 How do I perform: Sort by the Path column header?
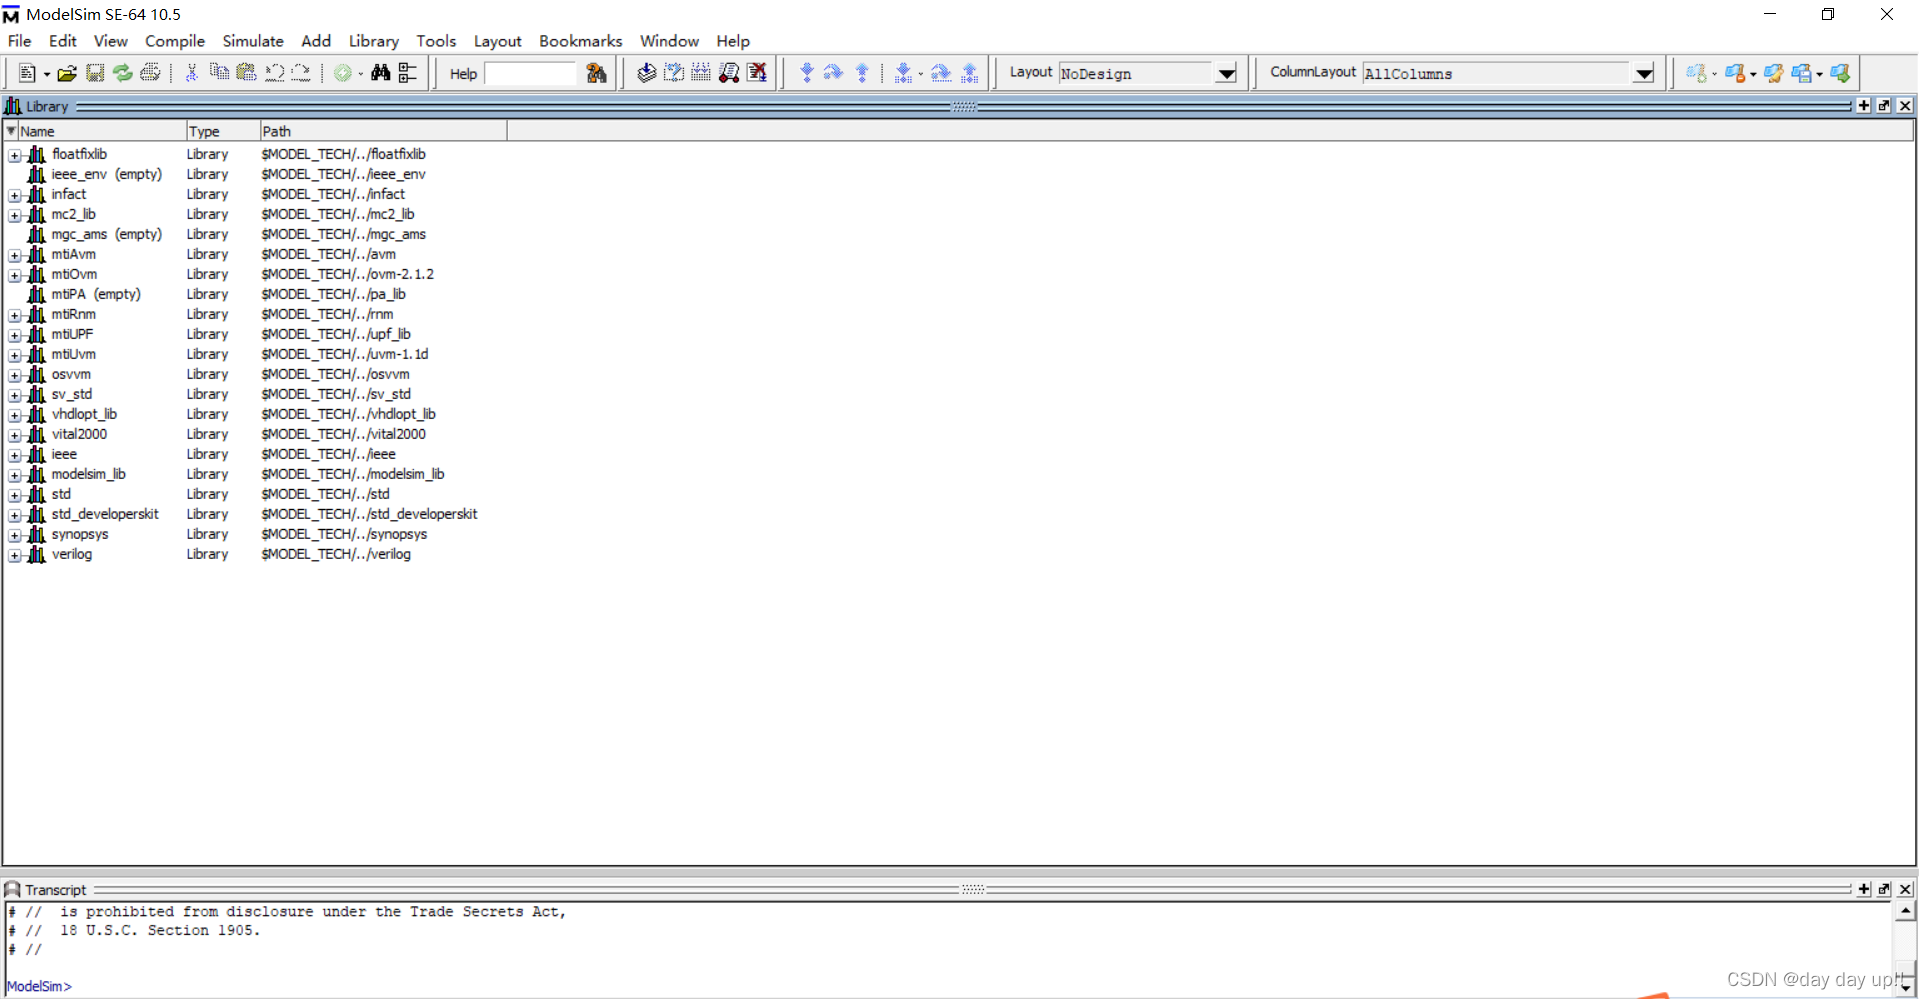(x=383, y=131)
